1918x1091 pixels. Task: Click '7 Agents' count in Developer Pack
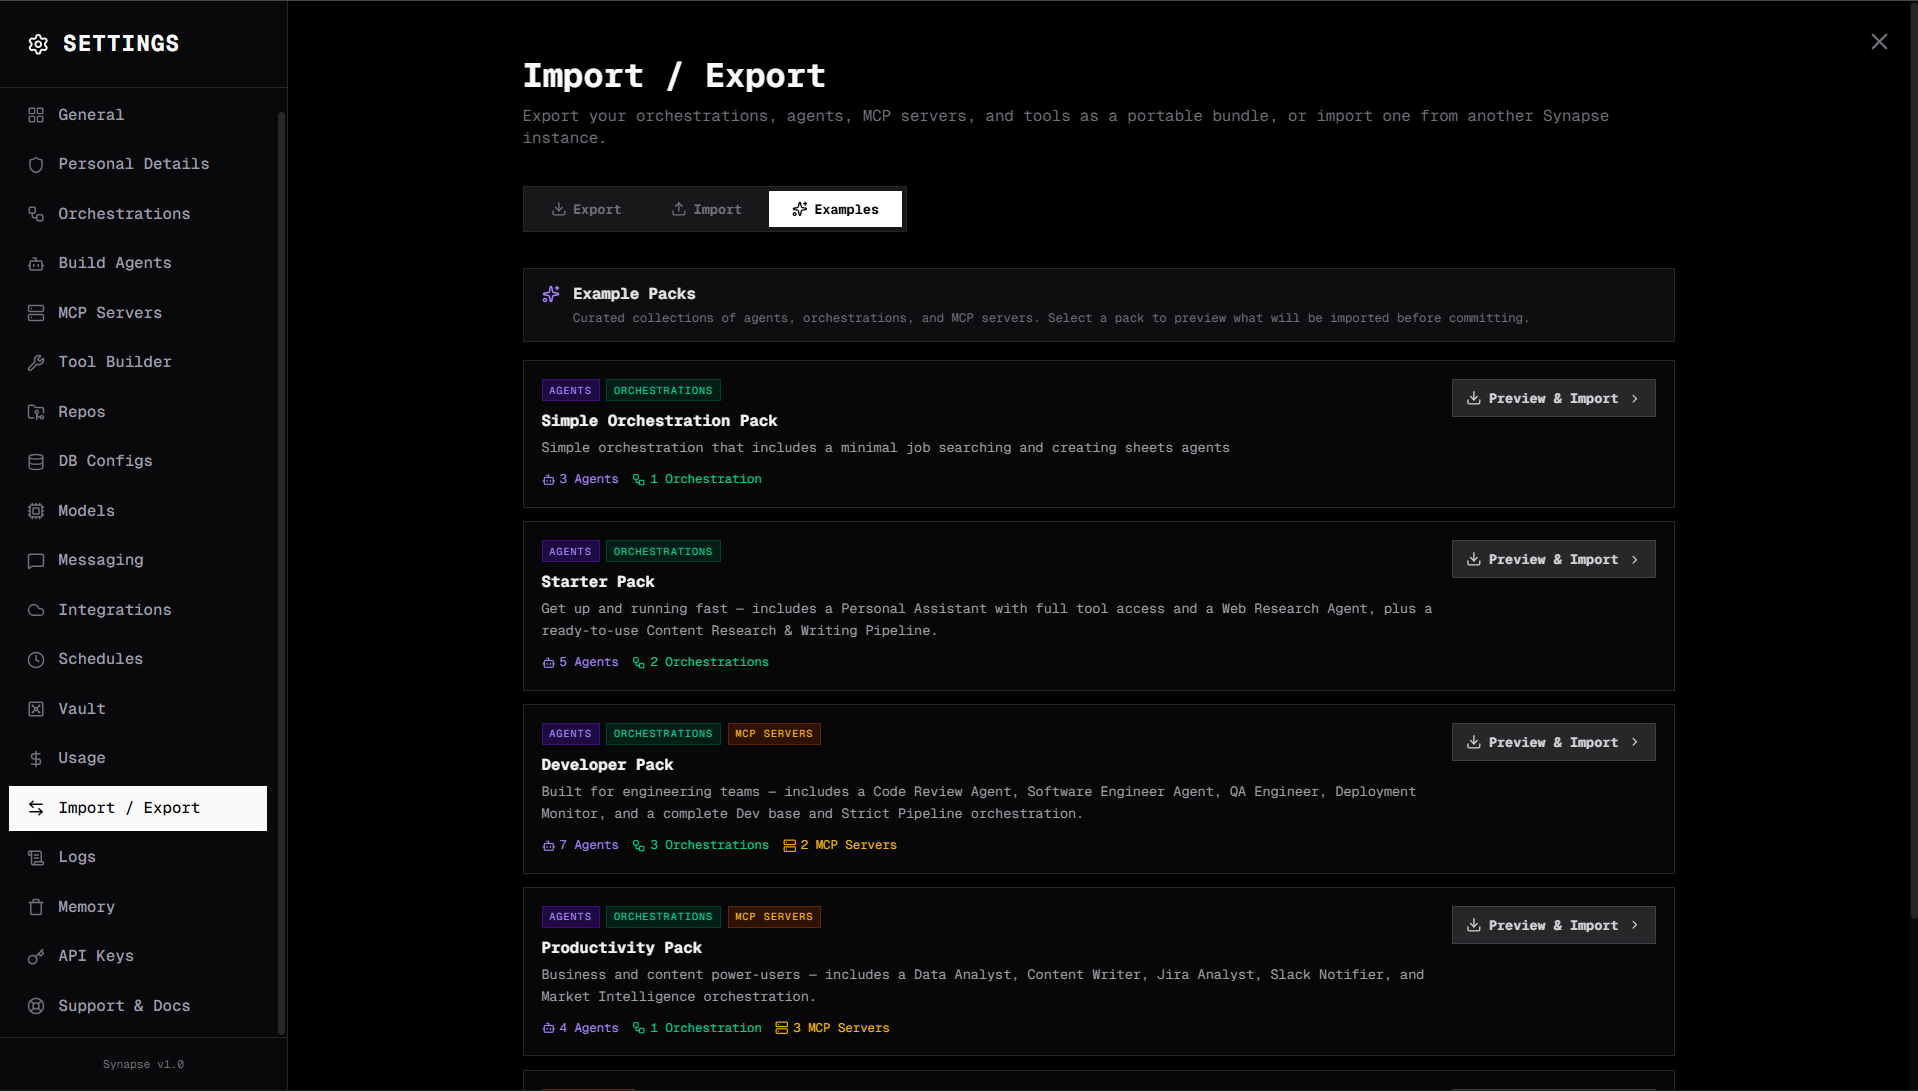coord(580,846)
